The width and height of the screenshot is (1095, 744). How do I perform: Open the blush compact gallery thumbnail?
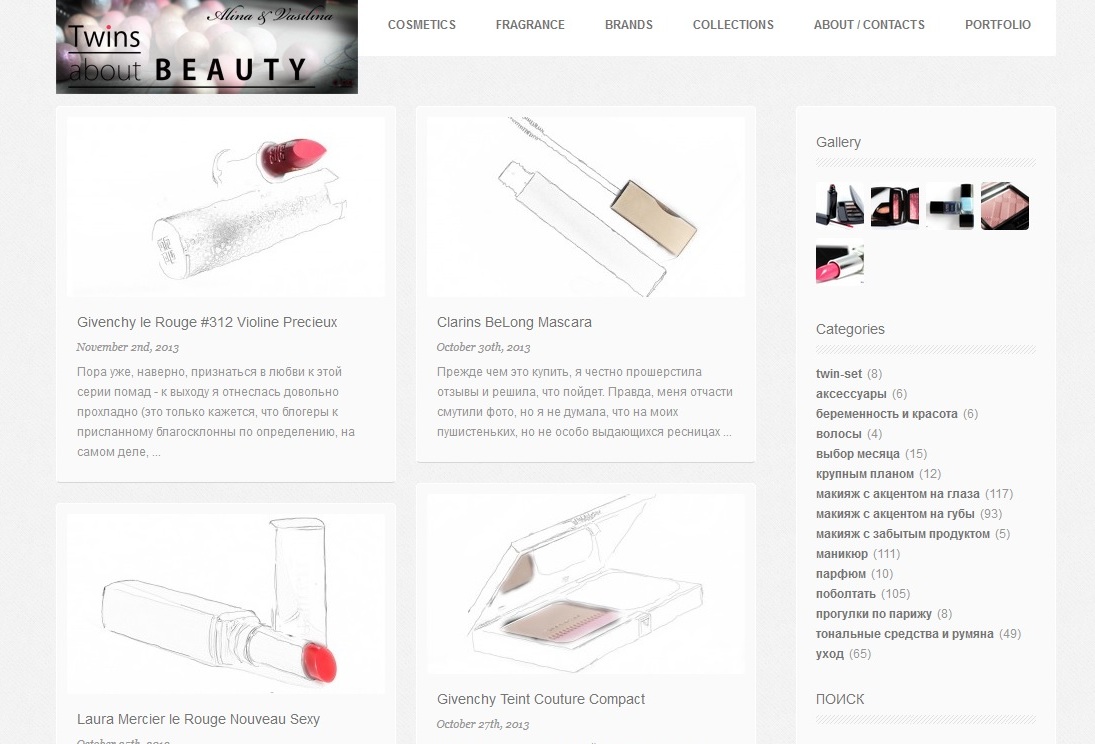click(895, 206)
